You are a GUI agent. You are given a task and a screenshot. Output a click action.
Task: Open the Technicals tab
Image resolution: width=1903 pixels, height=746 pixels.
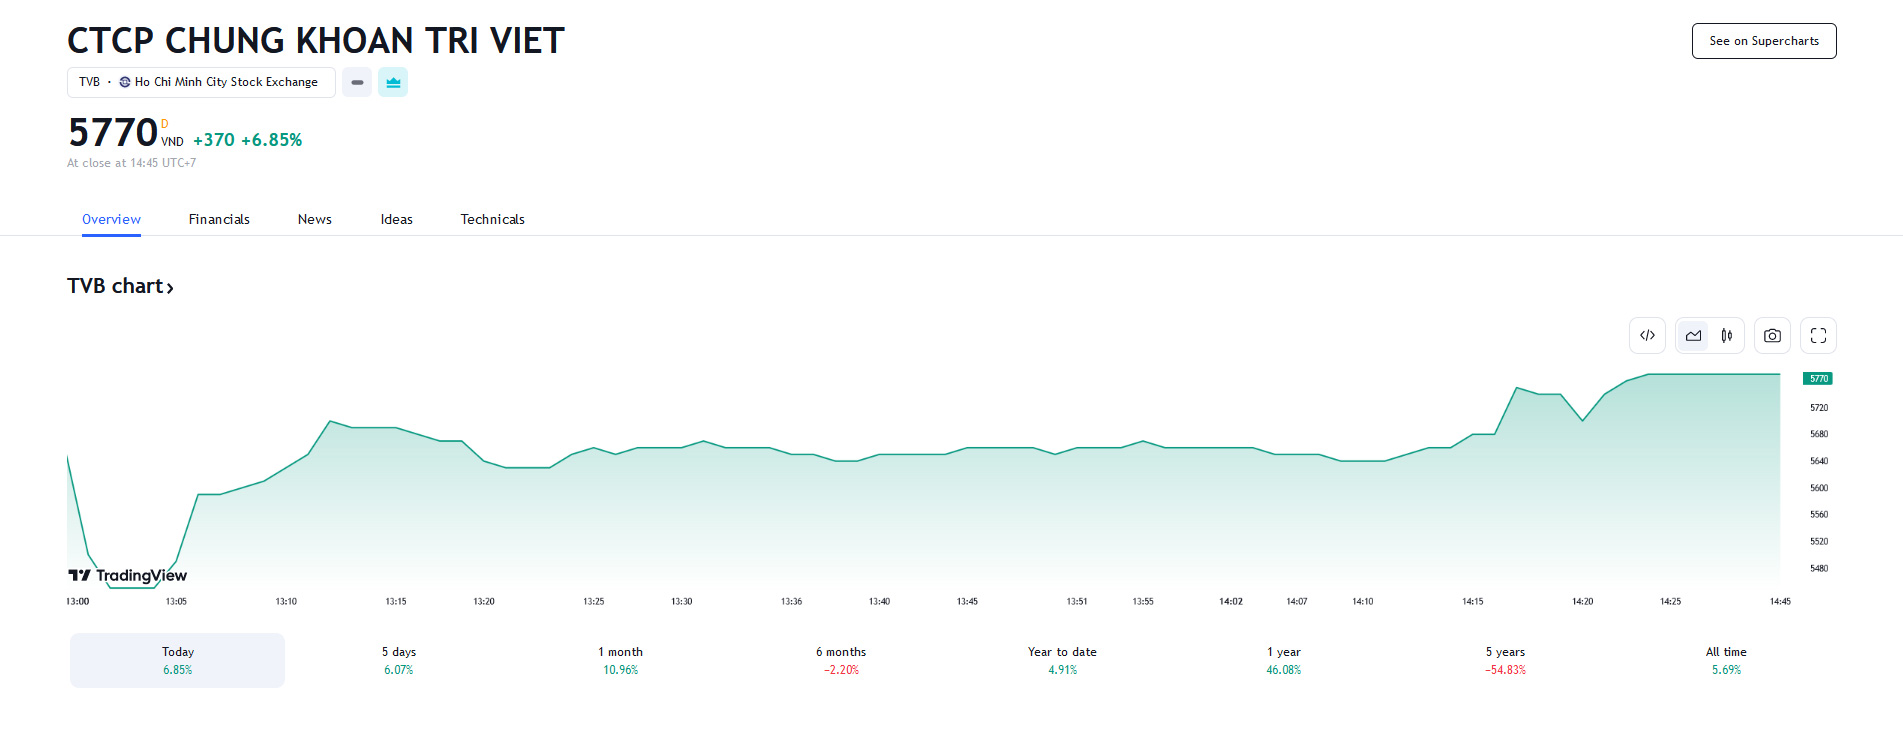pyautogui.click(x=492, y=219)
